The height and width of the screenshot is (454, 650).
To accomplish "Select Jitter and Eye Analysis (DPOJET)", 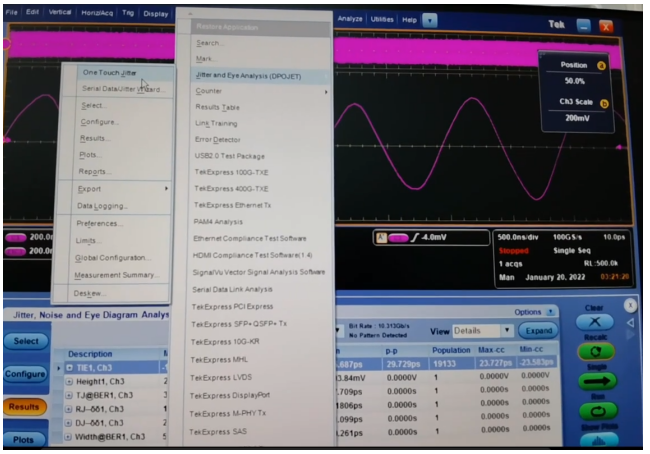I will (x=248, y=76).
